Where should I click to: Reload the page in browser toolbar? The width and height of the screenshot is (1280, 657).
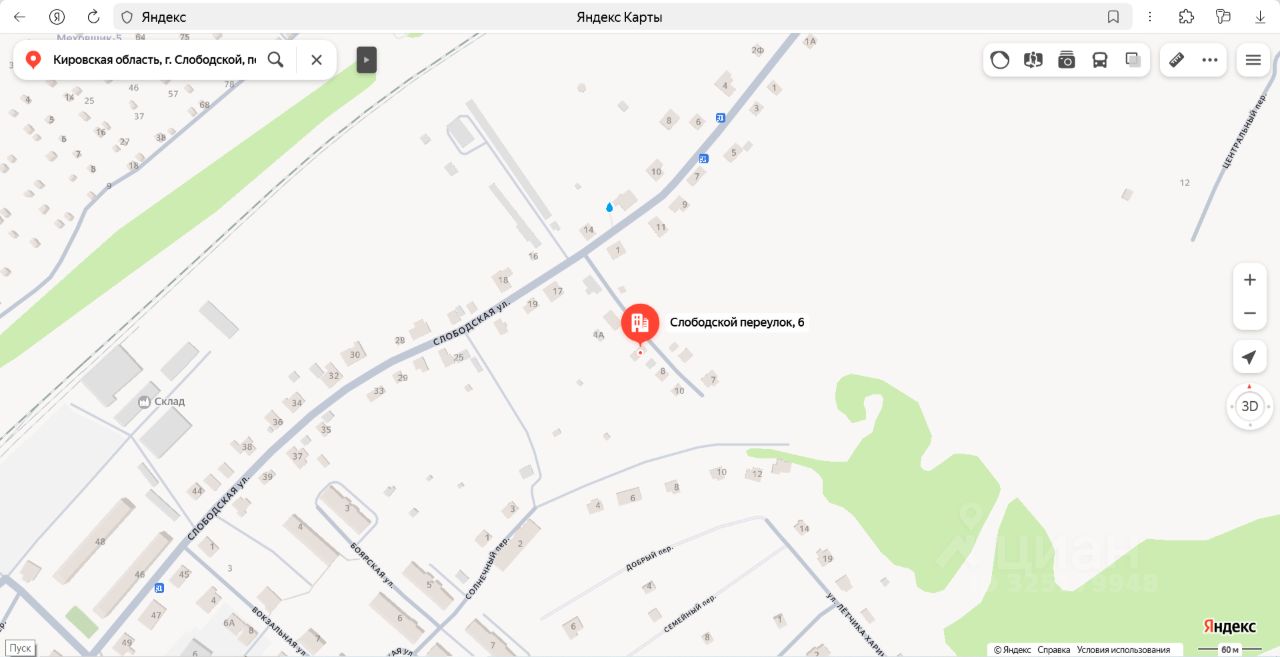[x=93, y=17]
